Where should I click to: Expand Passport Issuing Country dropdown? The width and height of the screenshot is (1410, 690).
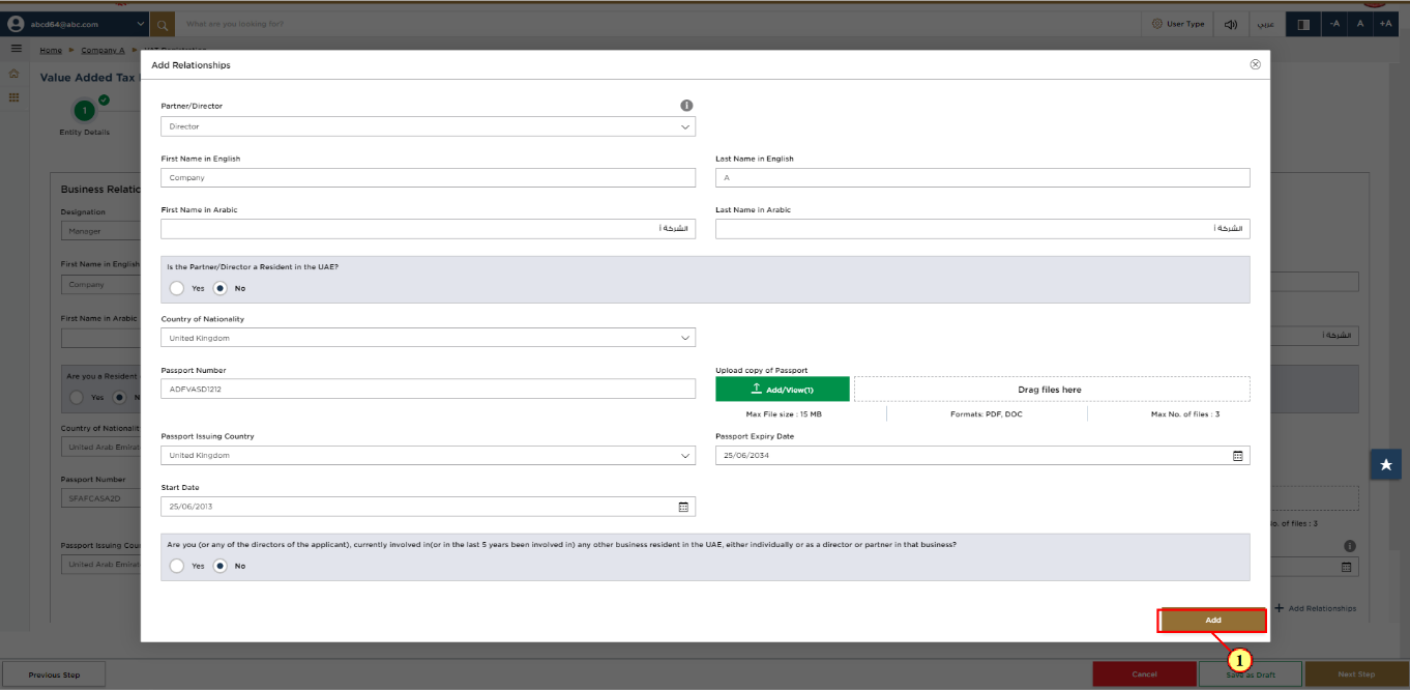[428, 455]
